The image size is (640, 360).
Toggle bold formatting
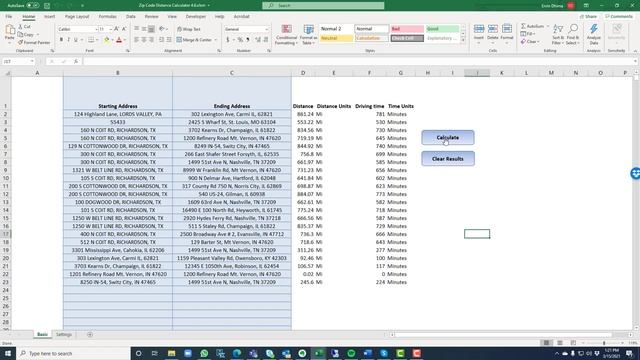pyautogui.click(x=61, y=40)
